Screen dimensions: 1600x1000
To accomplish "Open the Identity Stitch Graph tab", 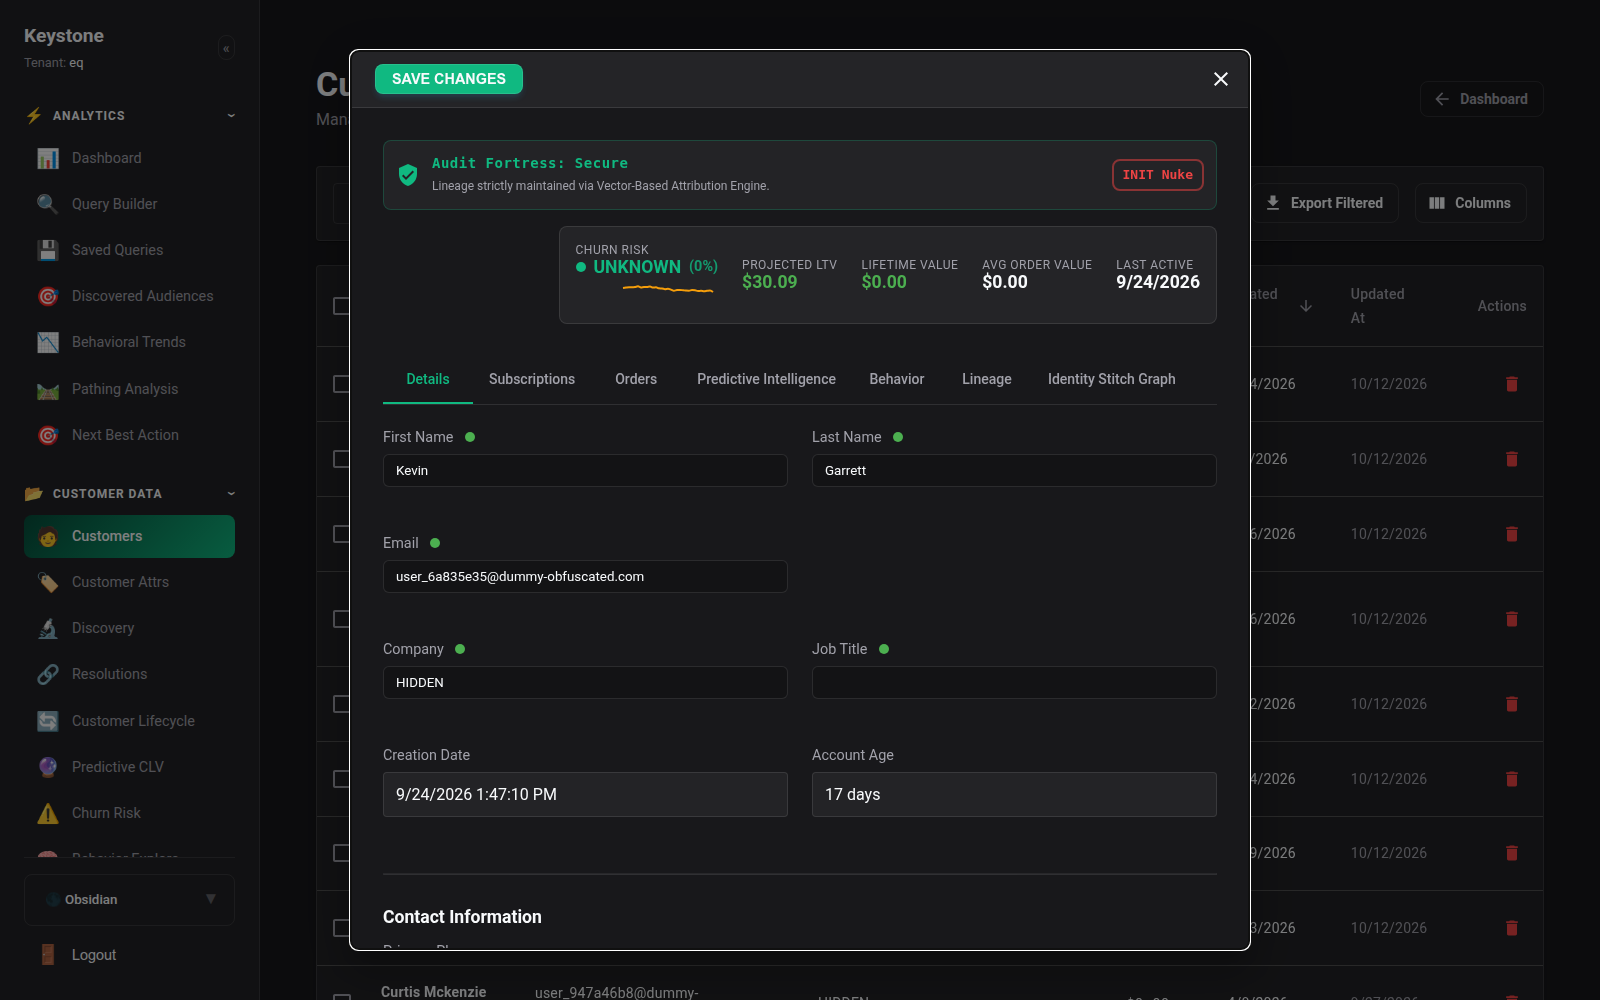I will tap(1112, 379).
